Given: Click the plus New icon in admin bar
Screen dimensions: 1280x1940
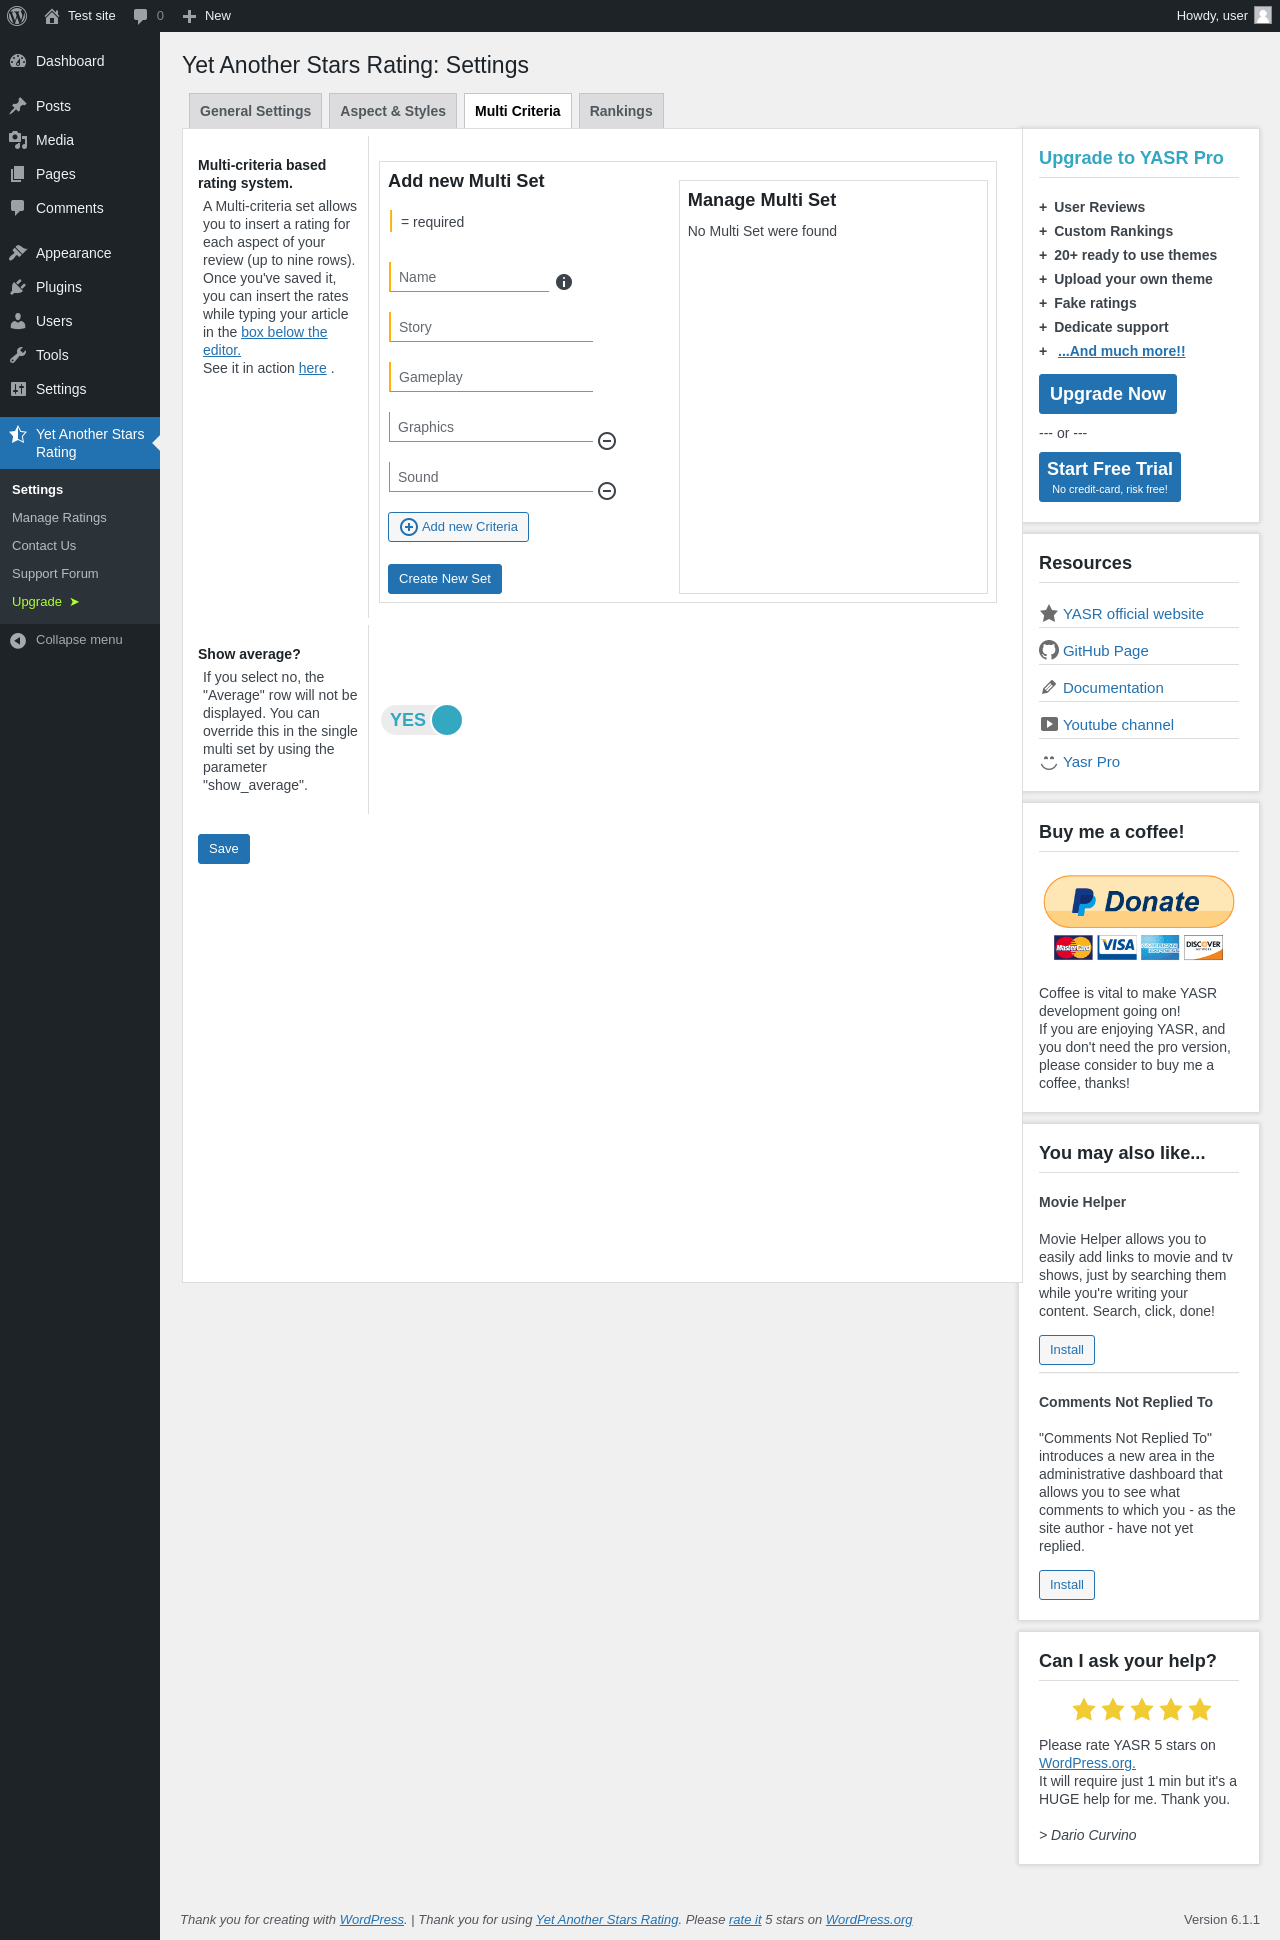Looking at the screenshot, I should click(x=189, y=16).
